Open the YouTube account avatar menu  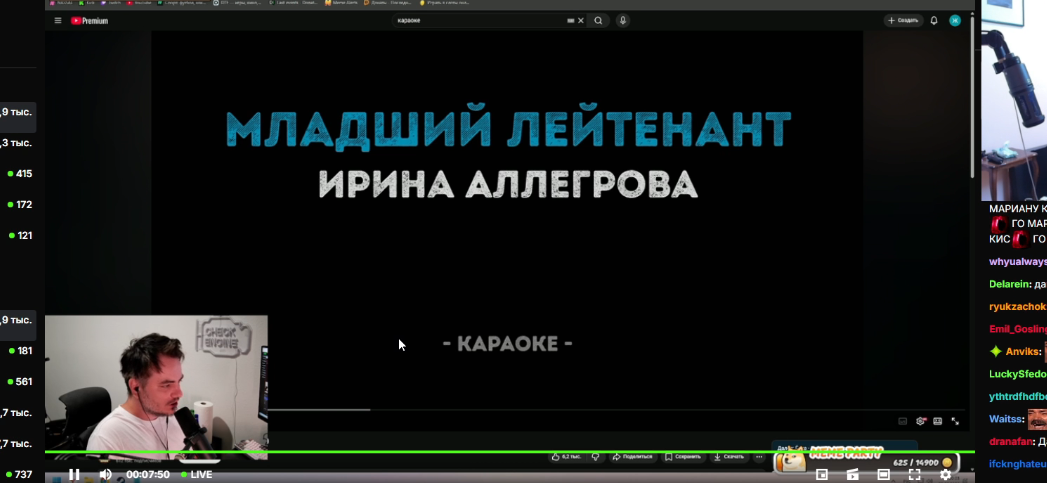click(x=955, y=21)
